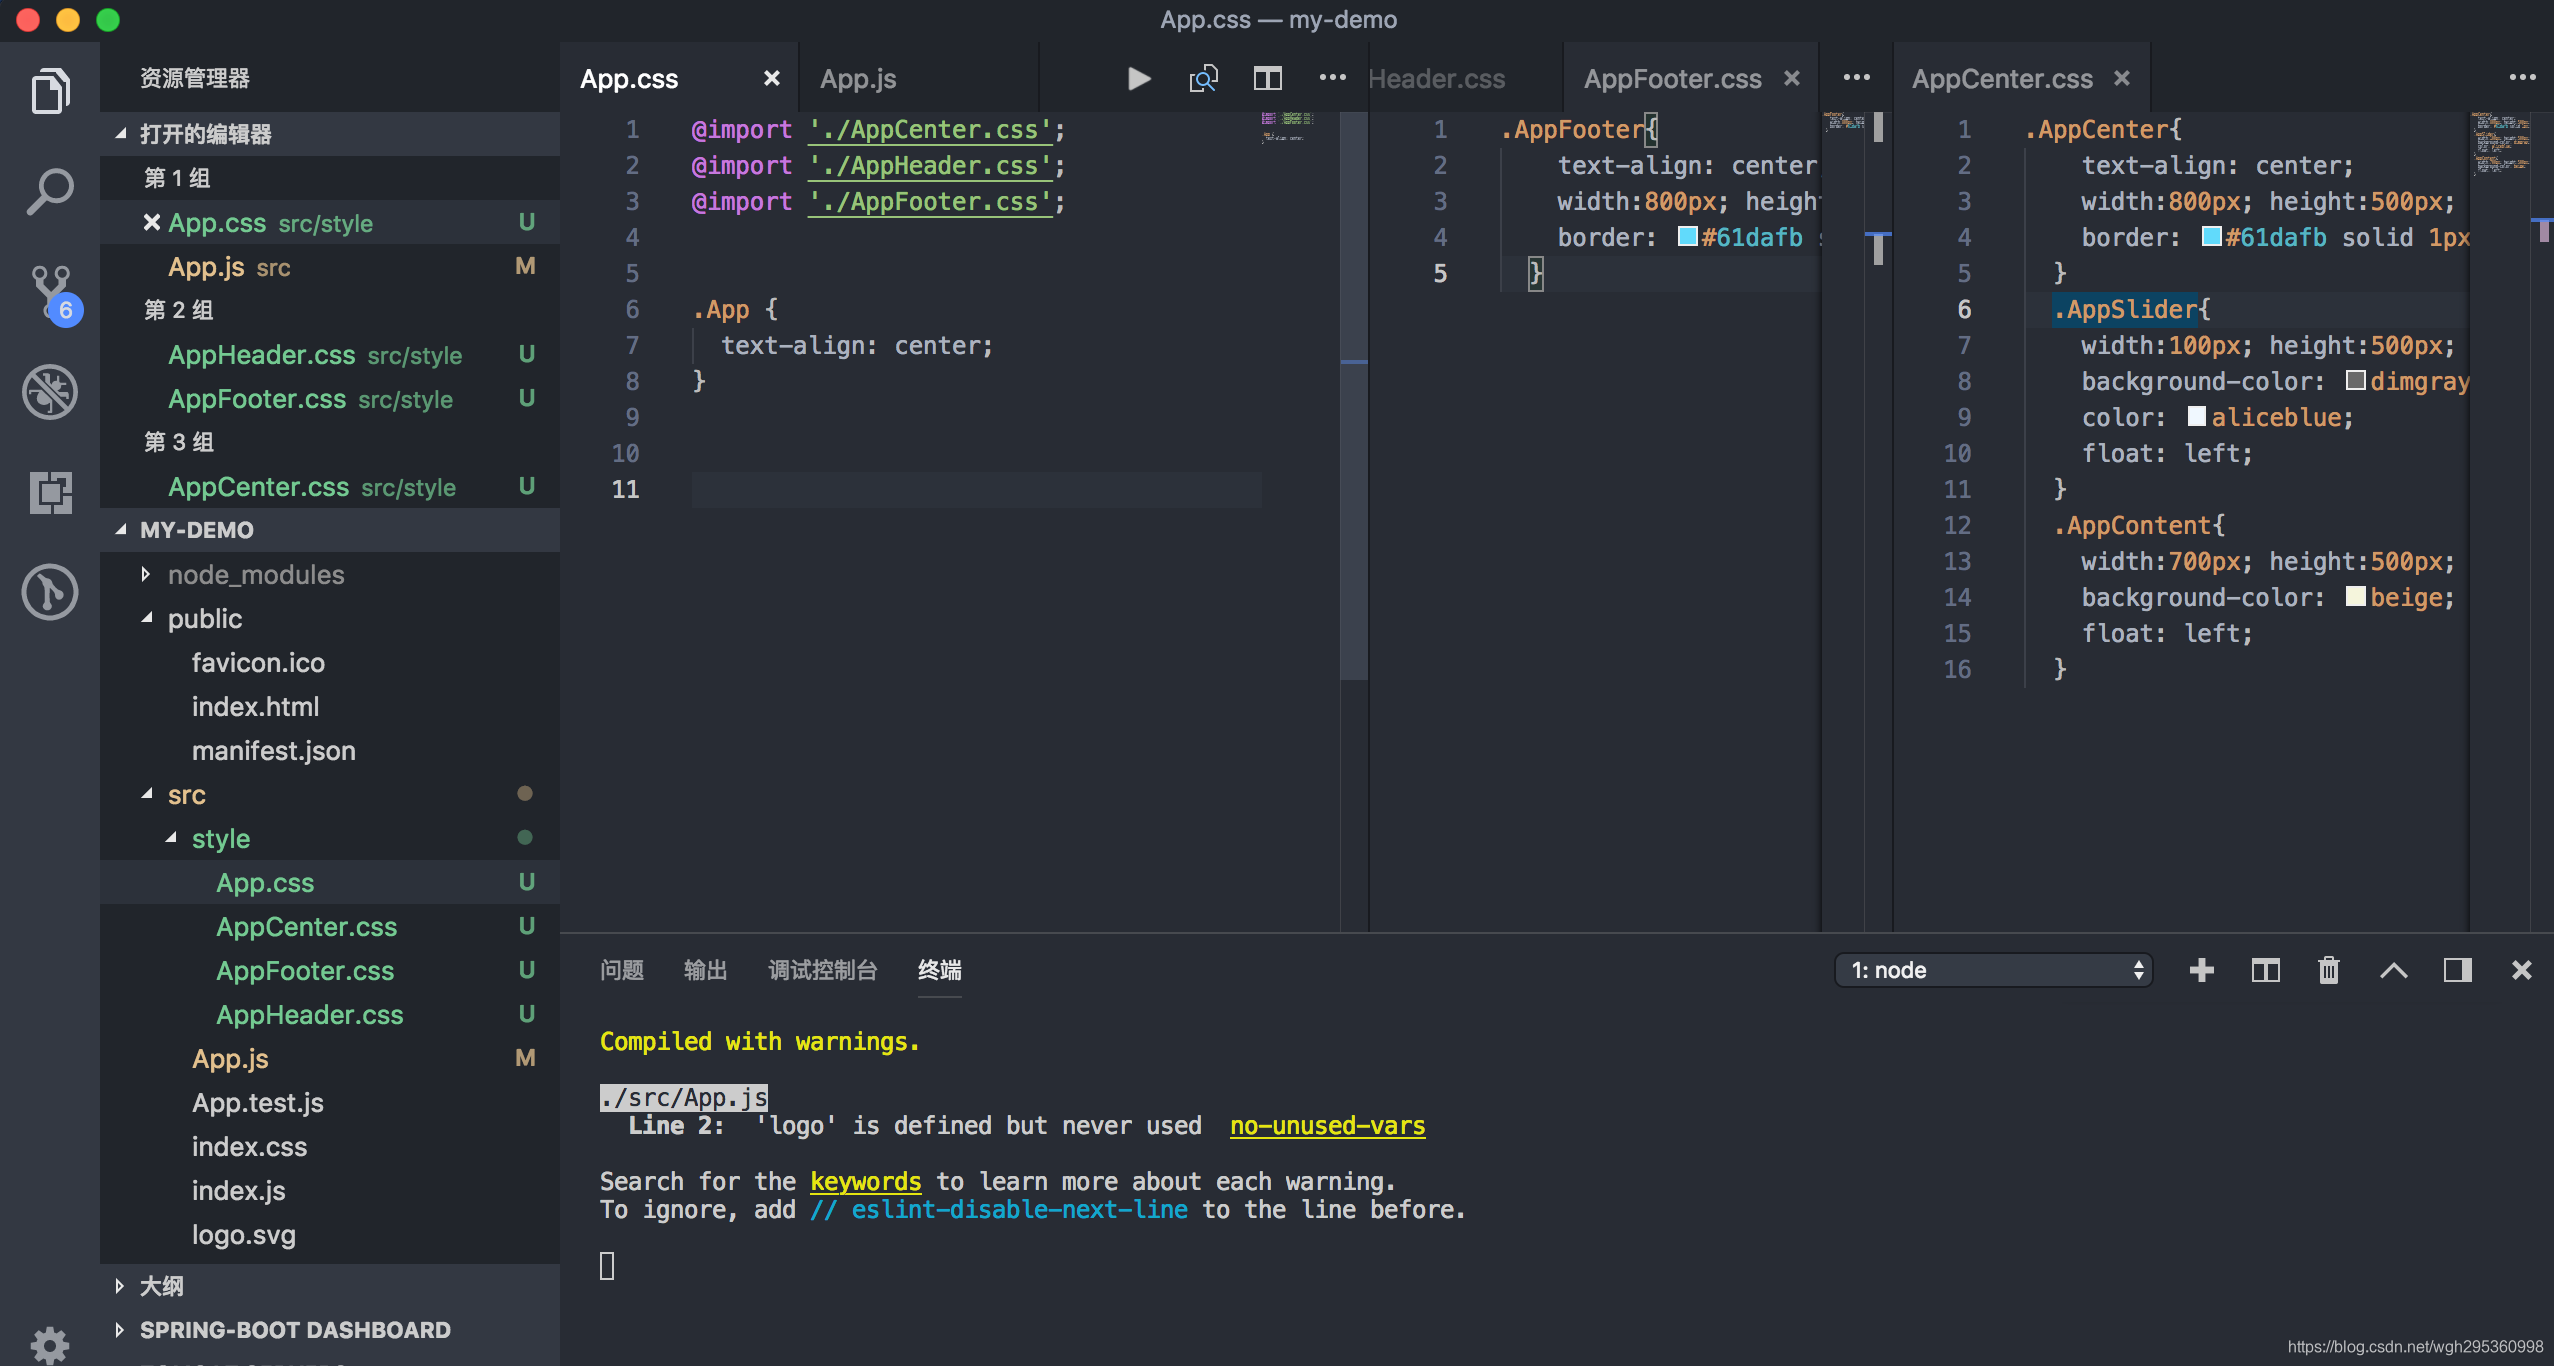This screenshot has height=1366, width=2554.
Task: Run code with the play button
Action: click(x=1139, y=78)
